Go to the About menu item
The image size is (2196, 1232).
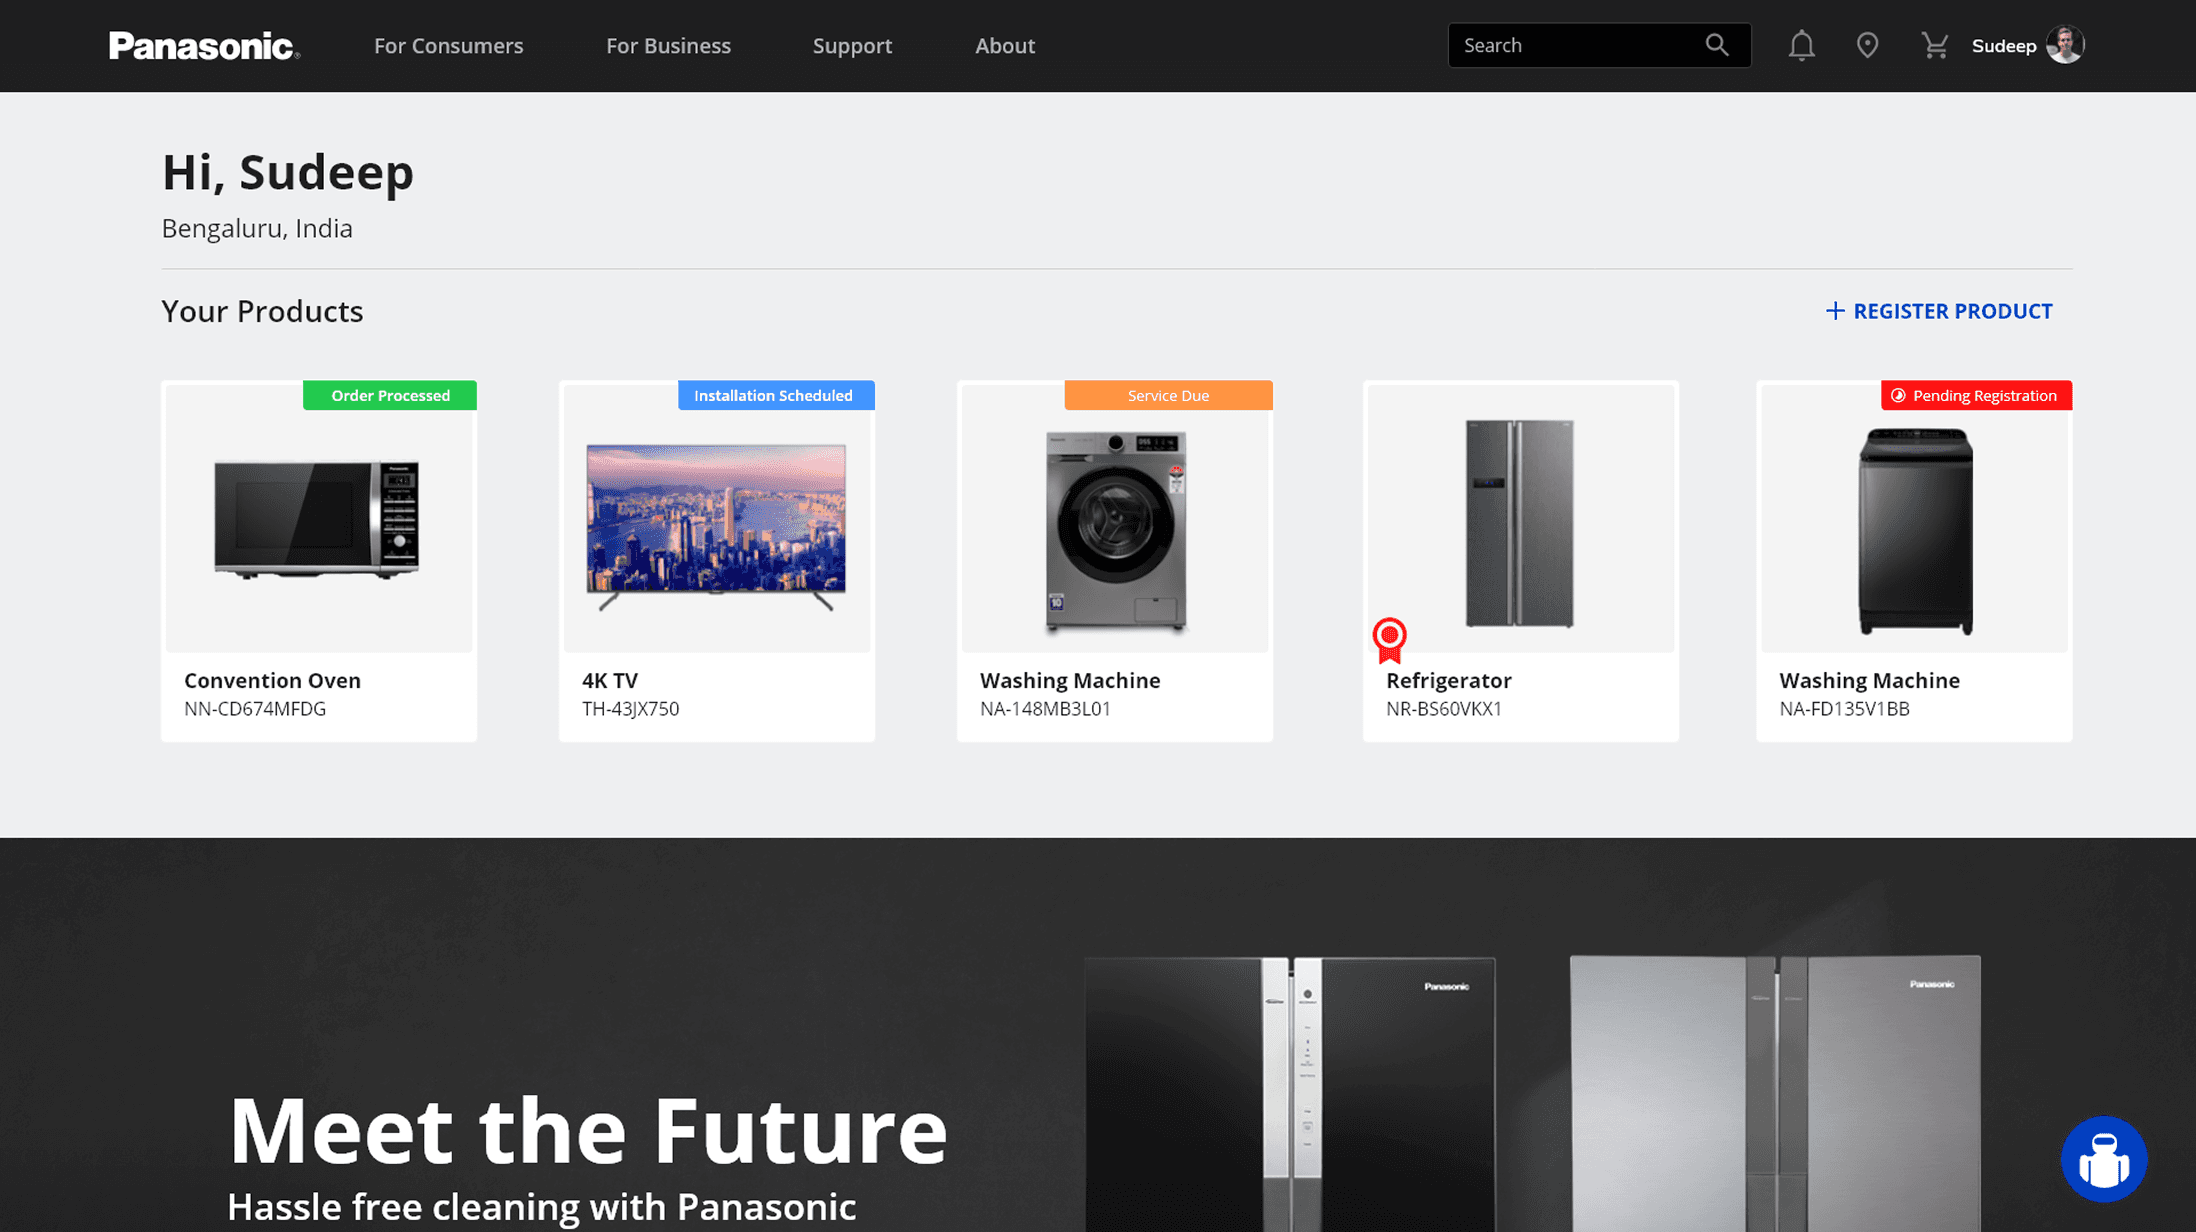1005,46
